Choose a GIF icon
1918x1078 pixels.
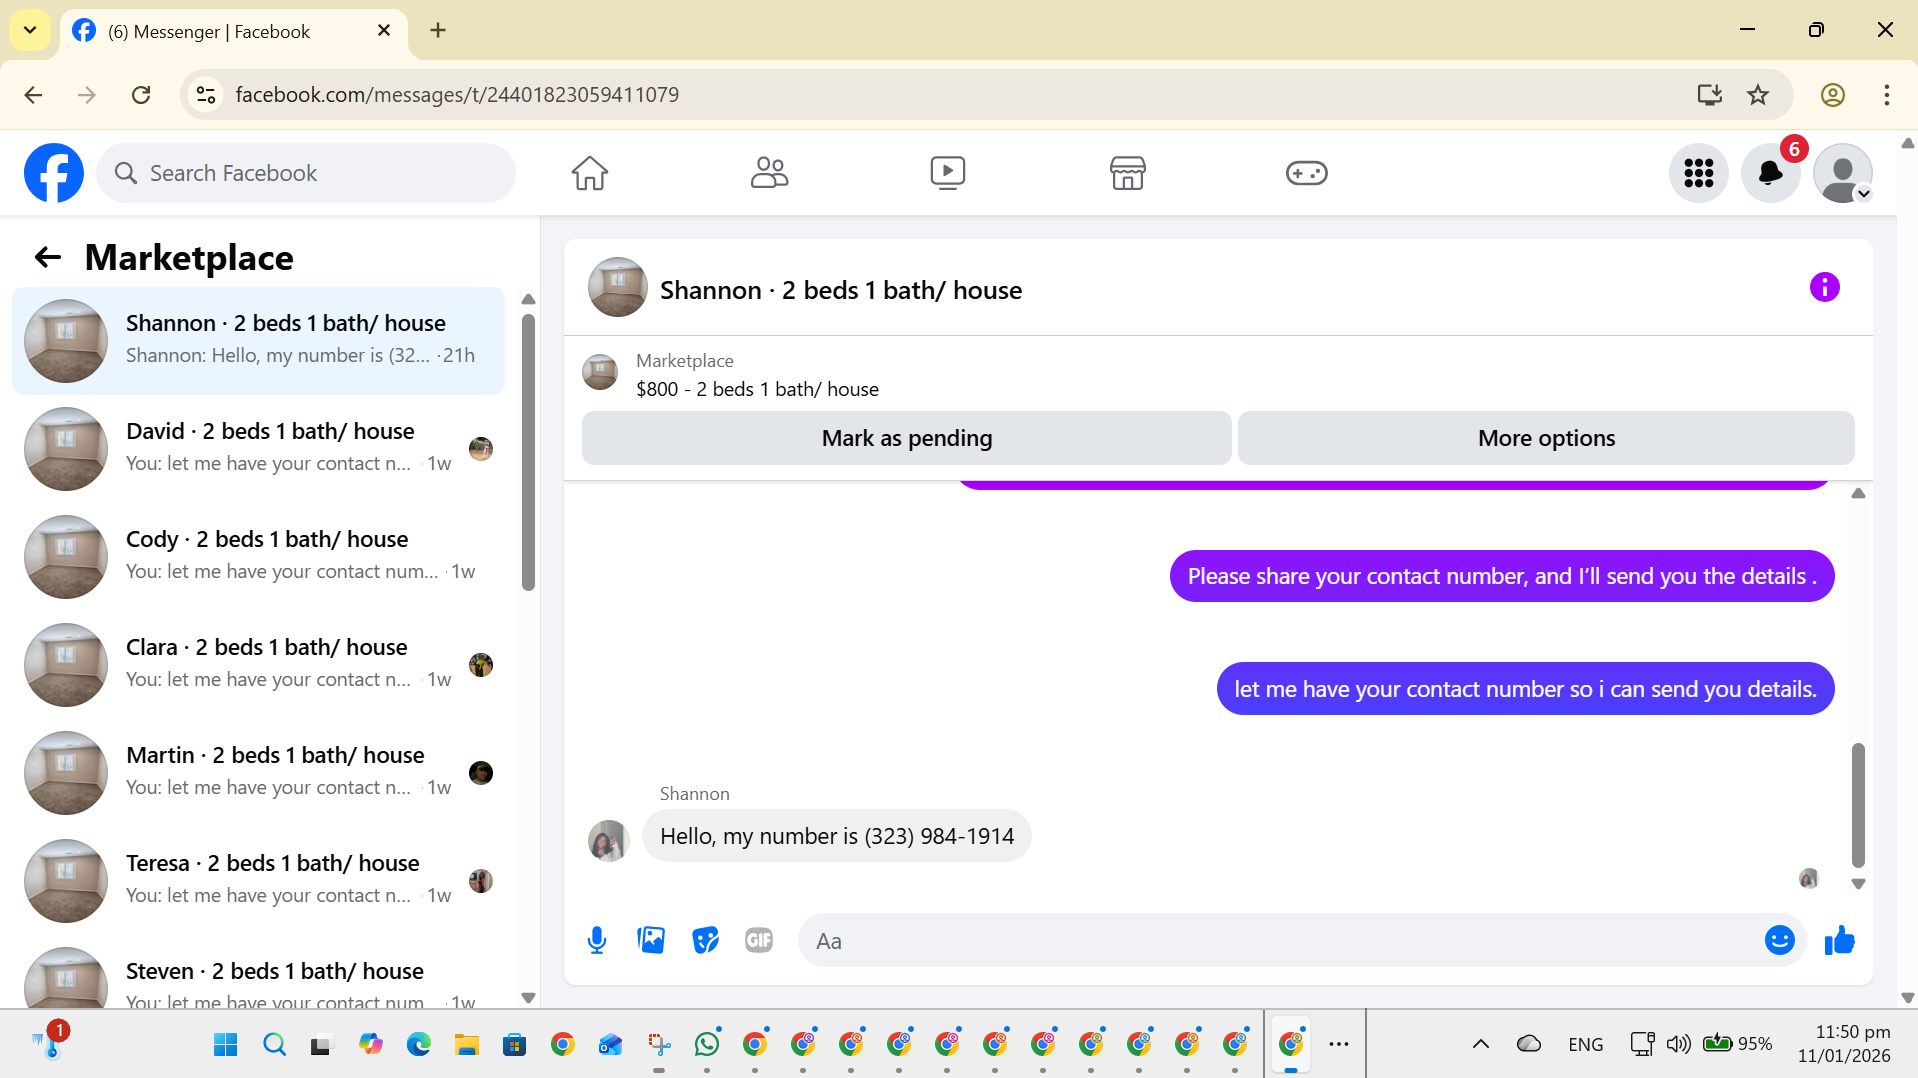coord(759,940)
